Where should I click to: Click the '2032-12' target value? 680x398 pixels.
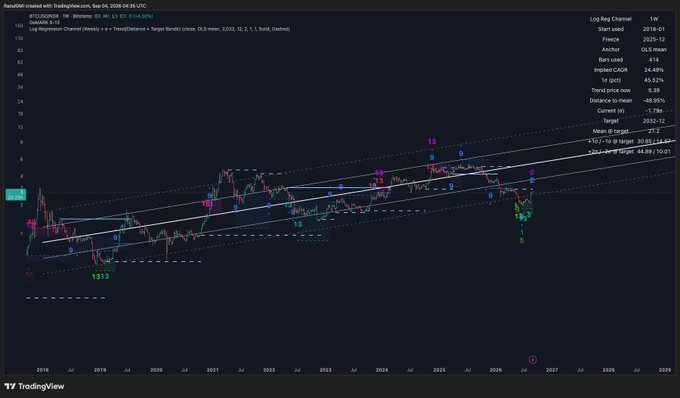pos(654,121)
